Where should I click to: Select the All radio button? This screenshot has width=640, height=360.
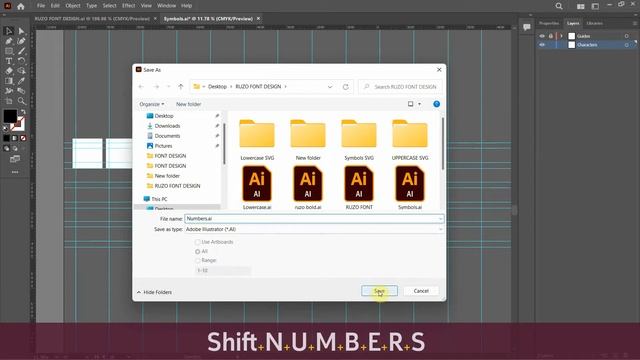click(198, 251)
